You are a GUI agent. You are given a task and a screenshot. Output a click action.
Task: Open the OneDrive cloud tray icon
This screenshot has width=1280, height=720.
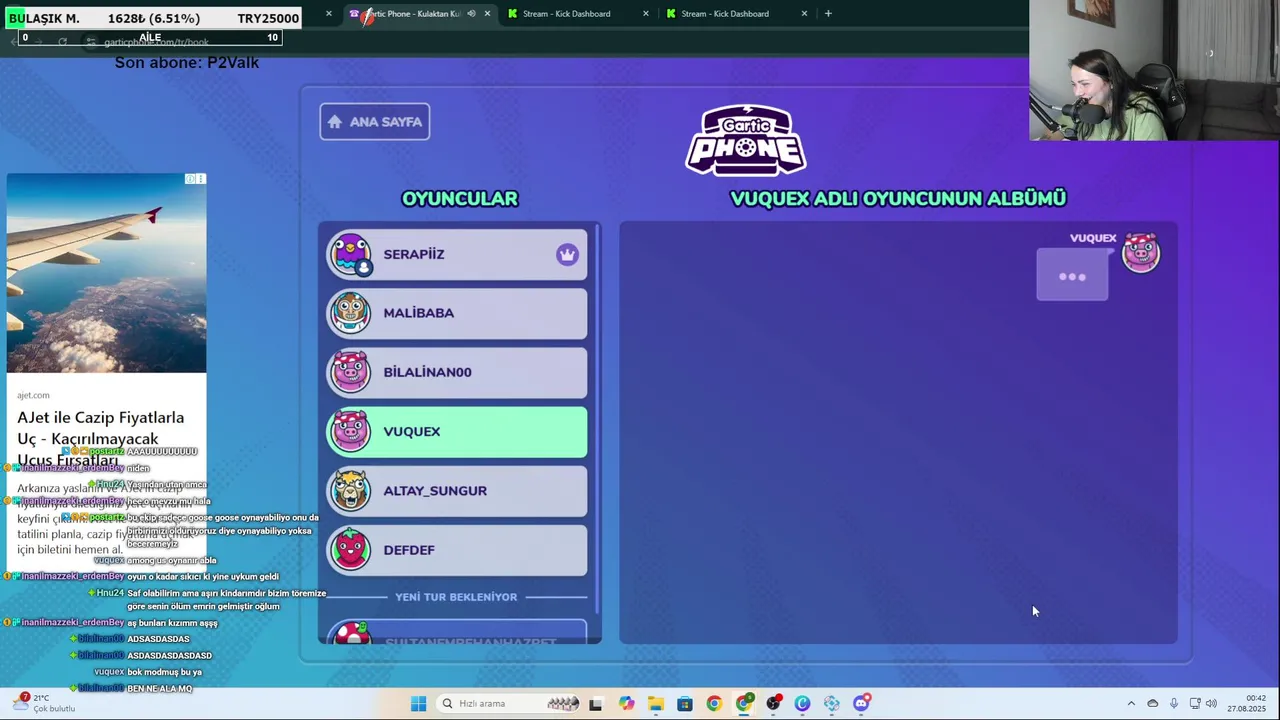pyautogui.click(x=1153, y=704)
